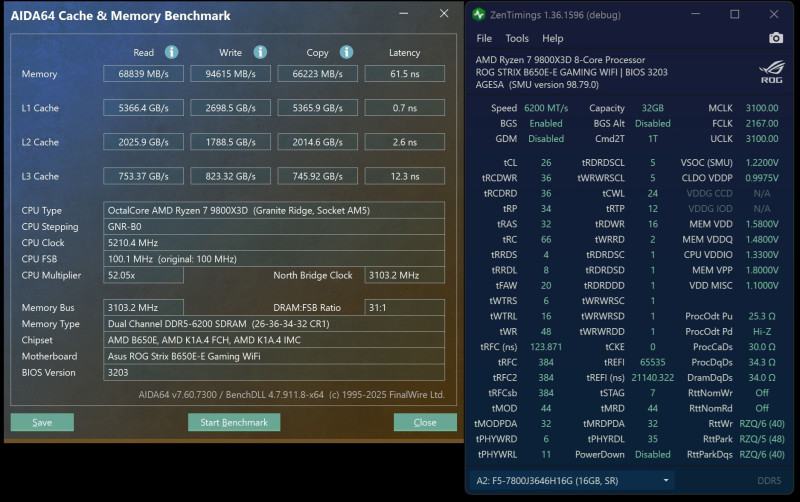Image resolution: width=800 pixels, height=502 pixels.
Task: Click the DDR5 label in ZenTimings footer
Action: click(769, 481)
